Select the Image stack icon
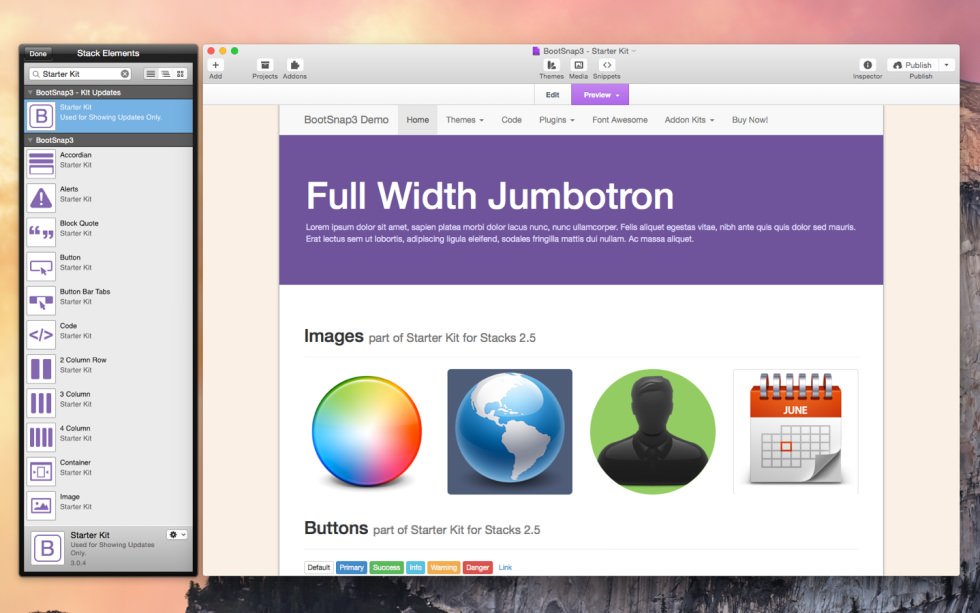 point(41,506)
